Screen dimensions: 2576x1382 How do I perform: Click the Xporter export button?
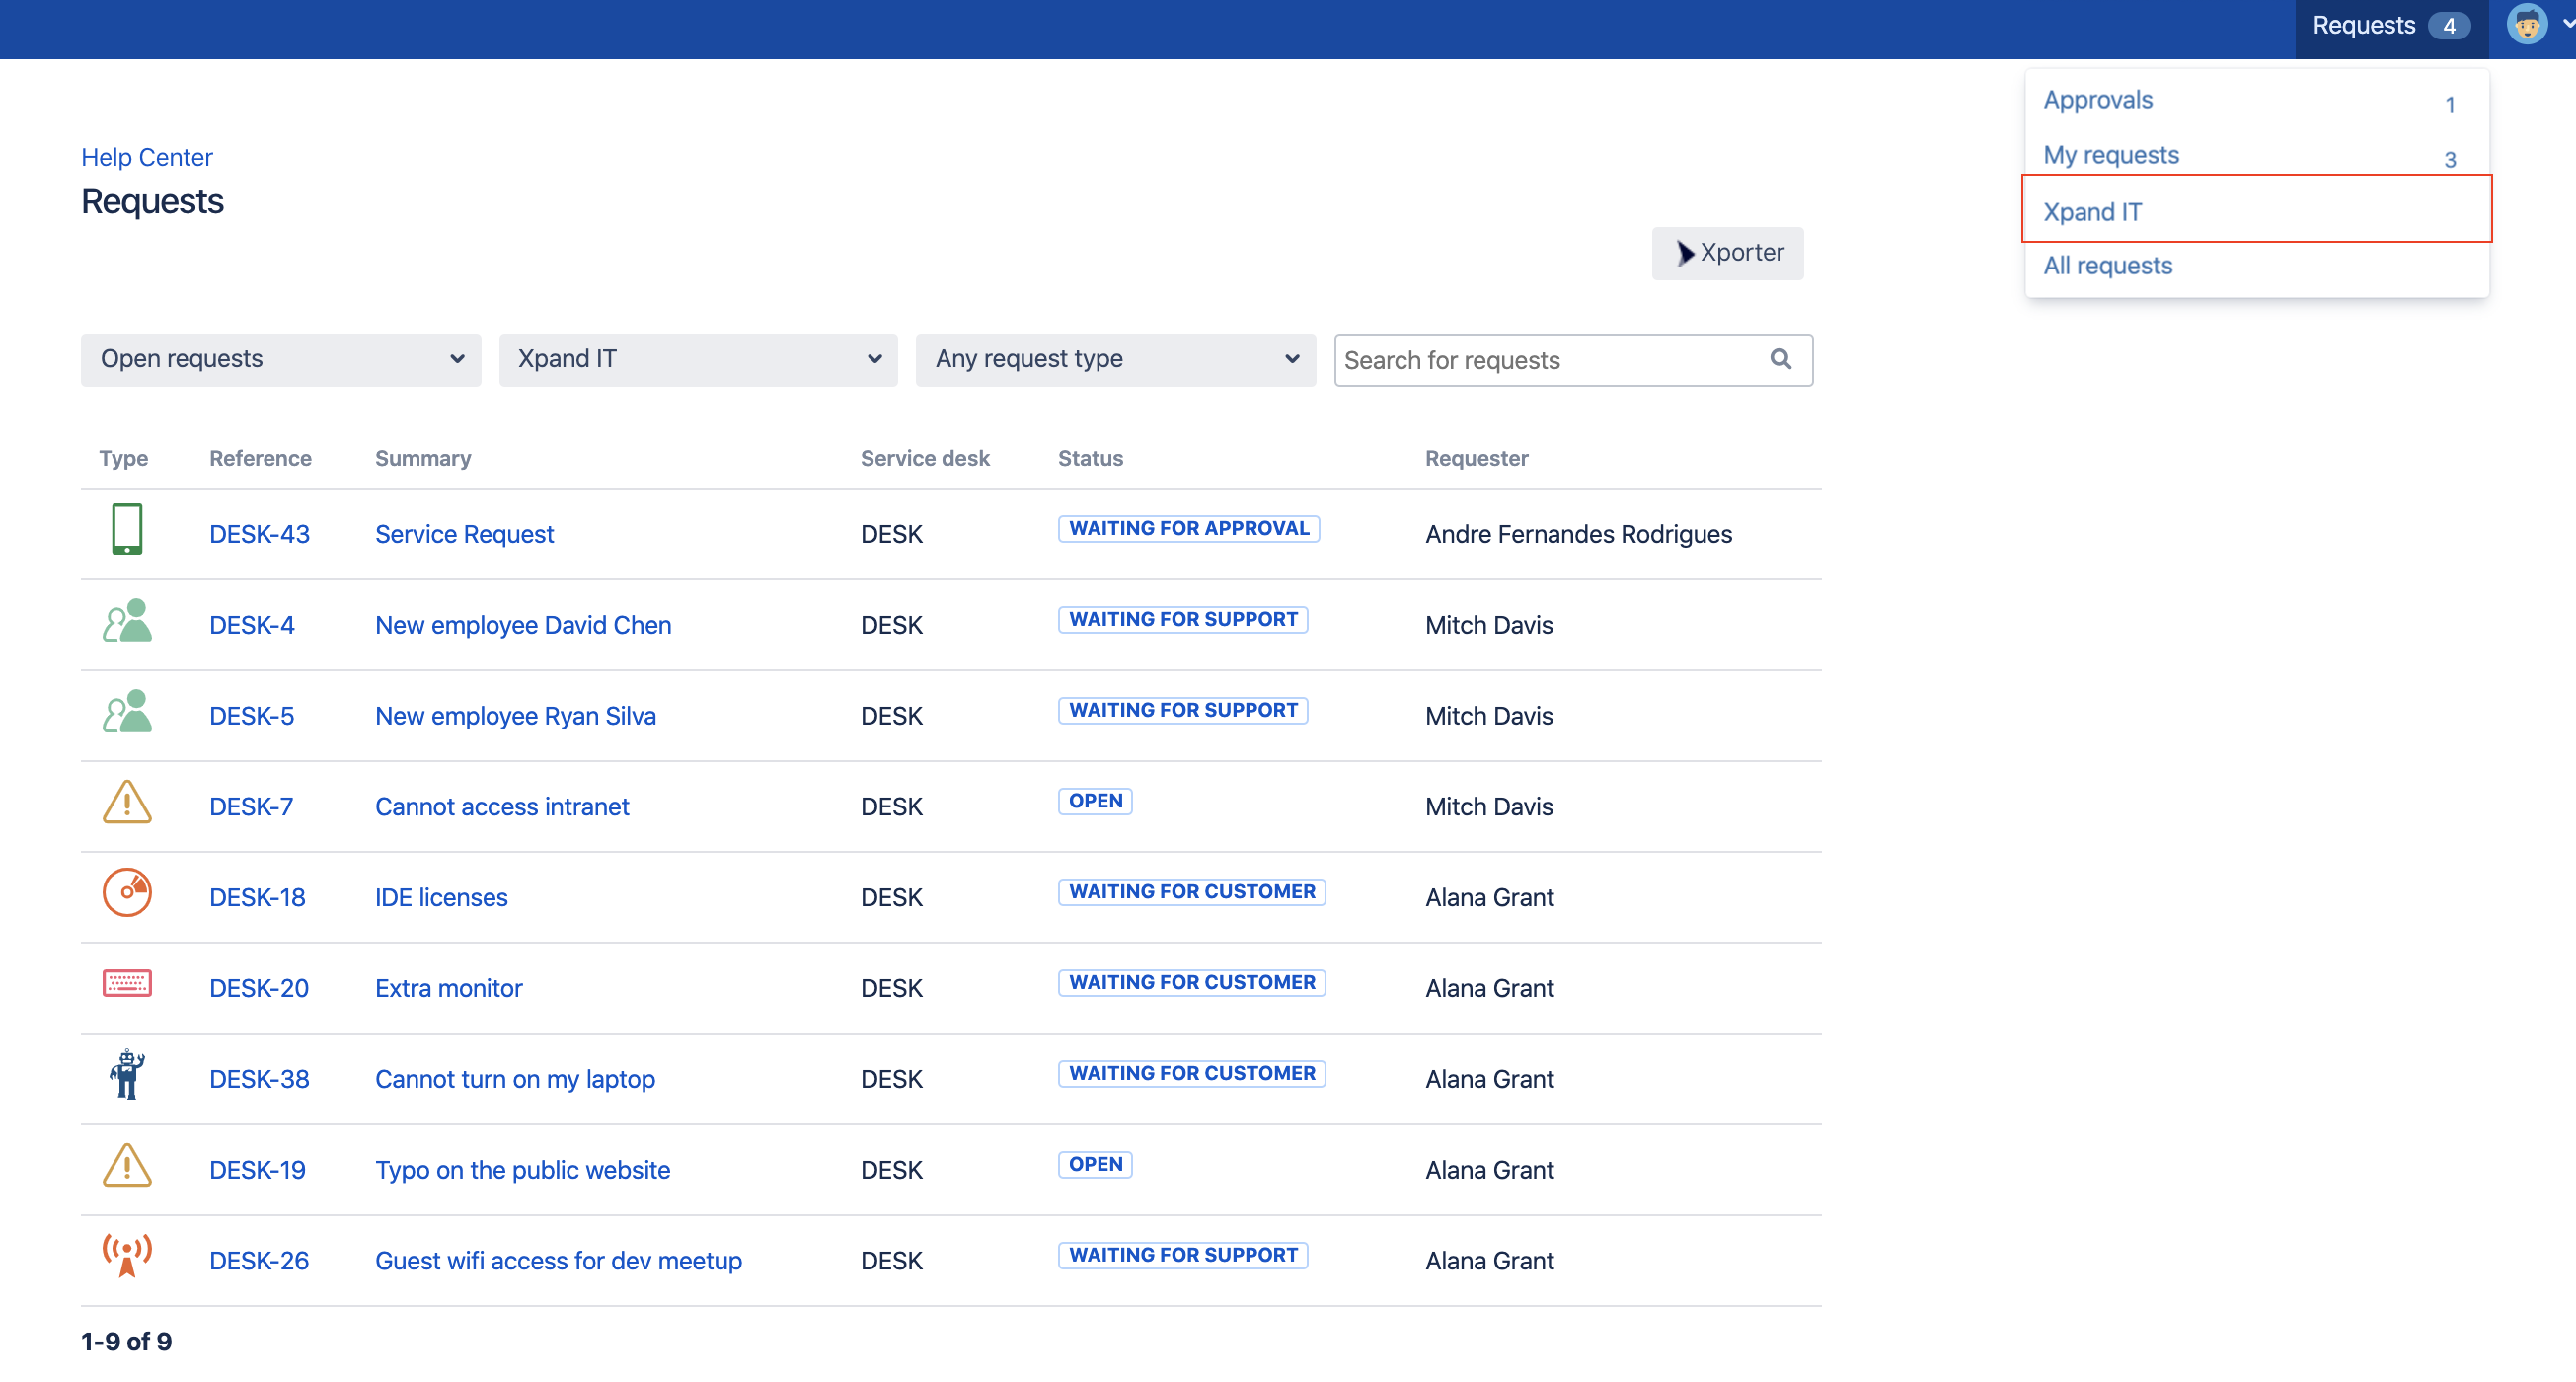(x=1728, y=253)
